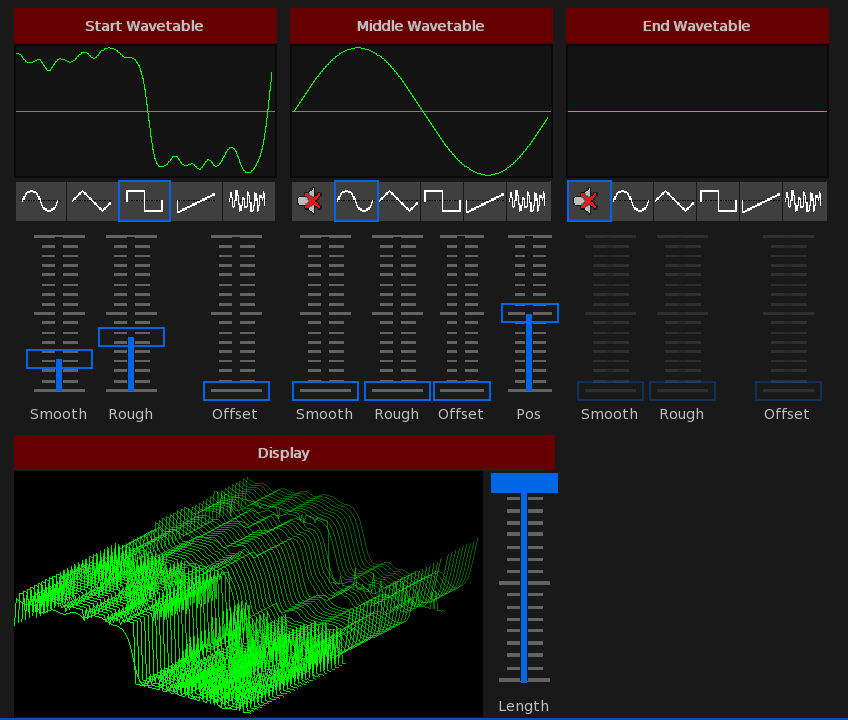Choose sawtooth wave for End Wavetable
The width and height of the screenshot is (848, 720).
coord(761,201)
